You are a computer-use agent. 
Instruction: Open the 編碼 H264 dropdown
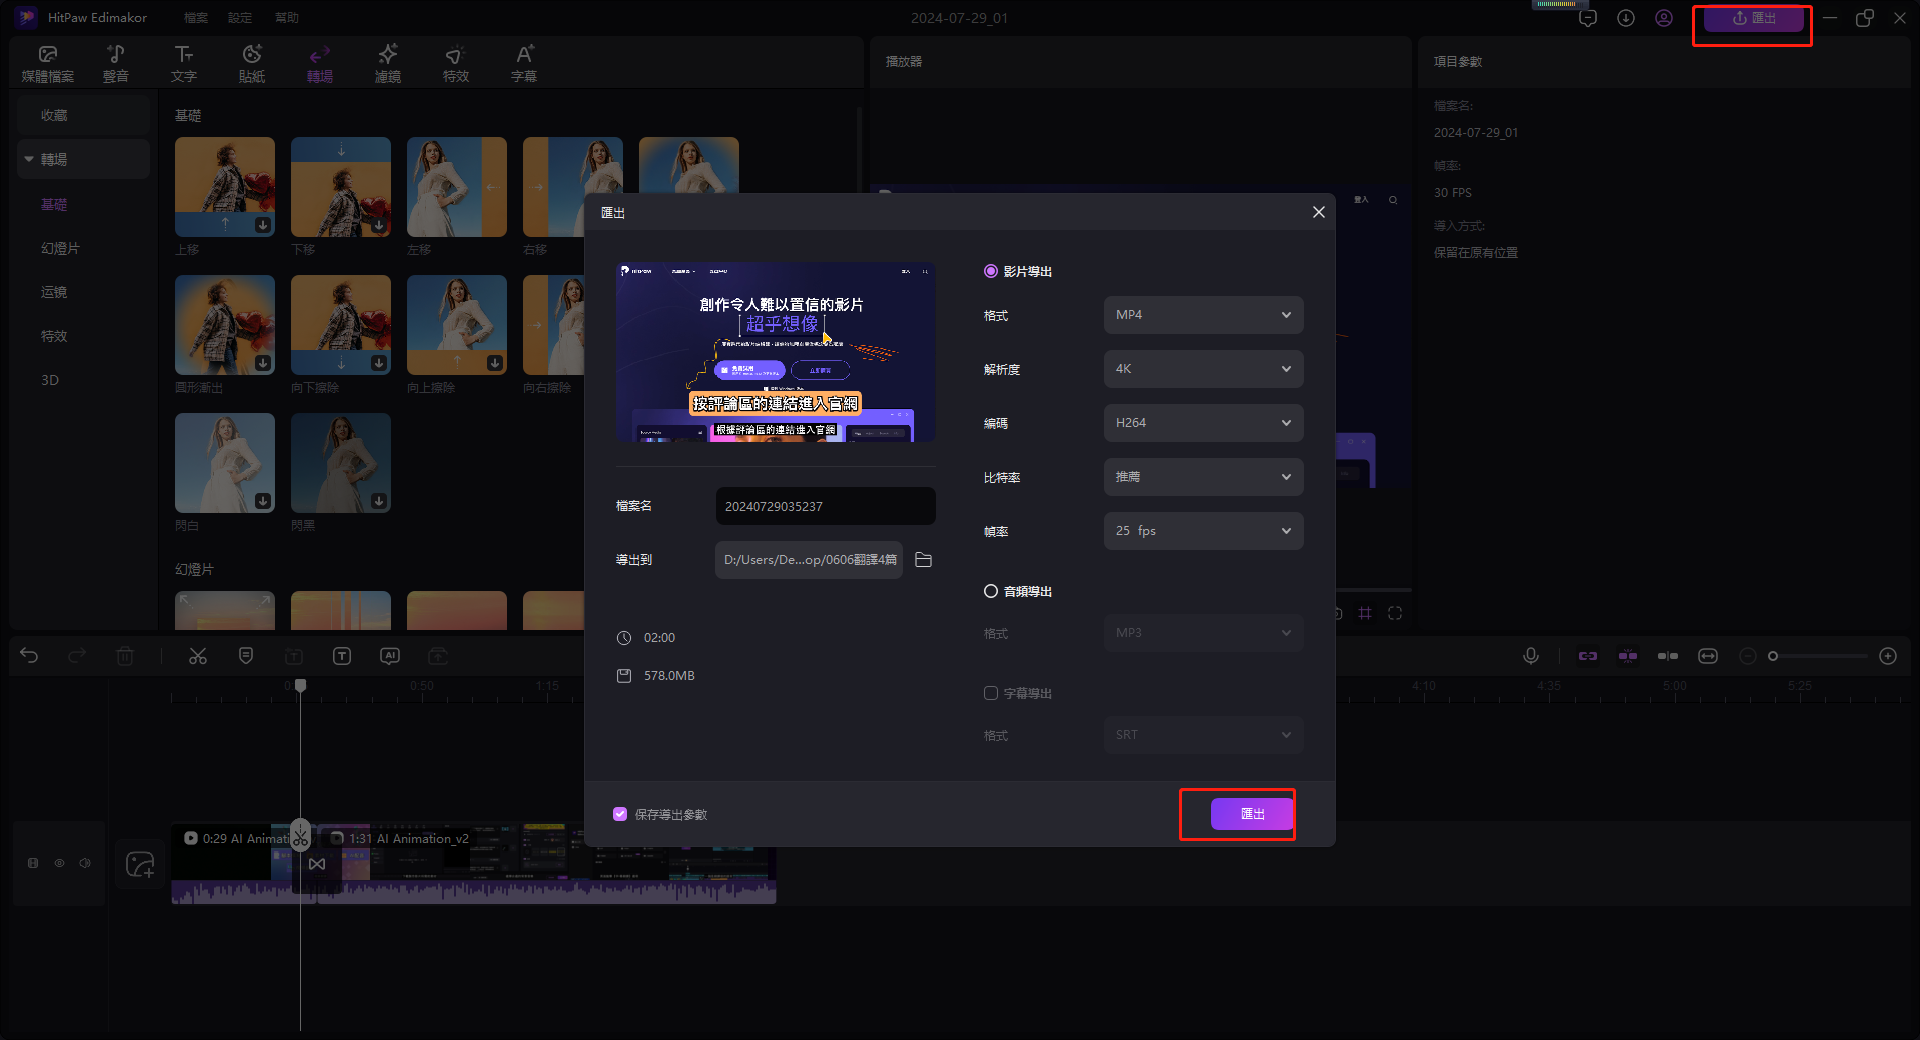coord(1204,423)
